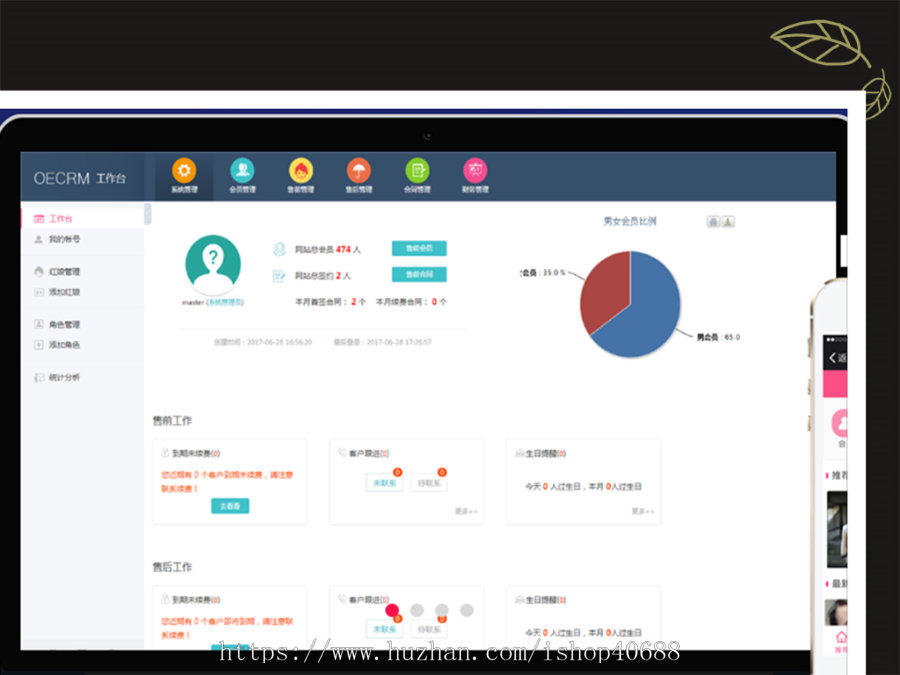The width and height of the screenshot is (900, 675).
Task: Click 去看看 in 售前 到期未续费 card
Action: (x=230, y=506)
